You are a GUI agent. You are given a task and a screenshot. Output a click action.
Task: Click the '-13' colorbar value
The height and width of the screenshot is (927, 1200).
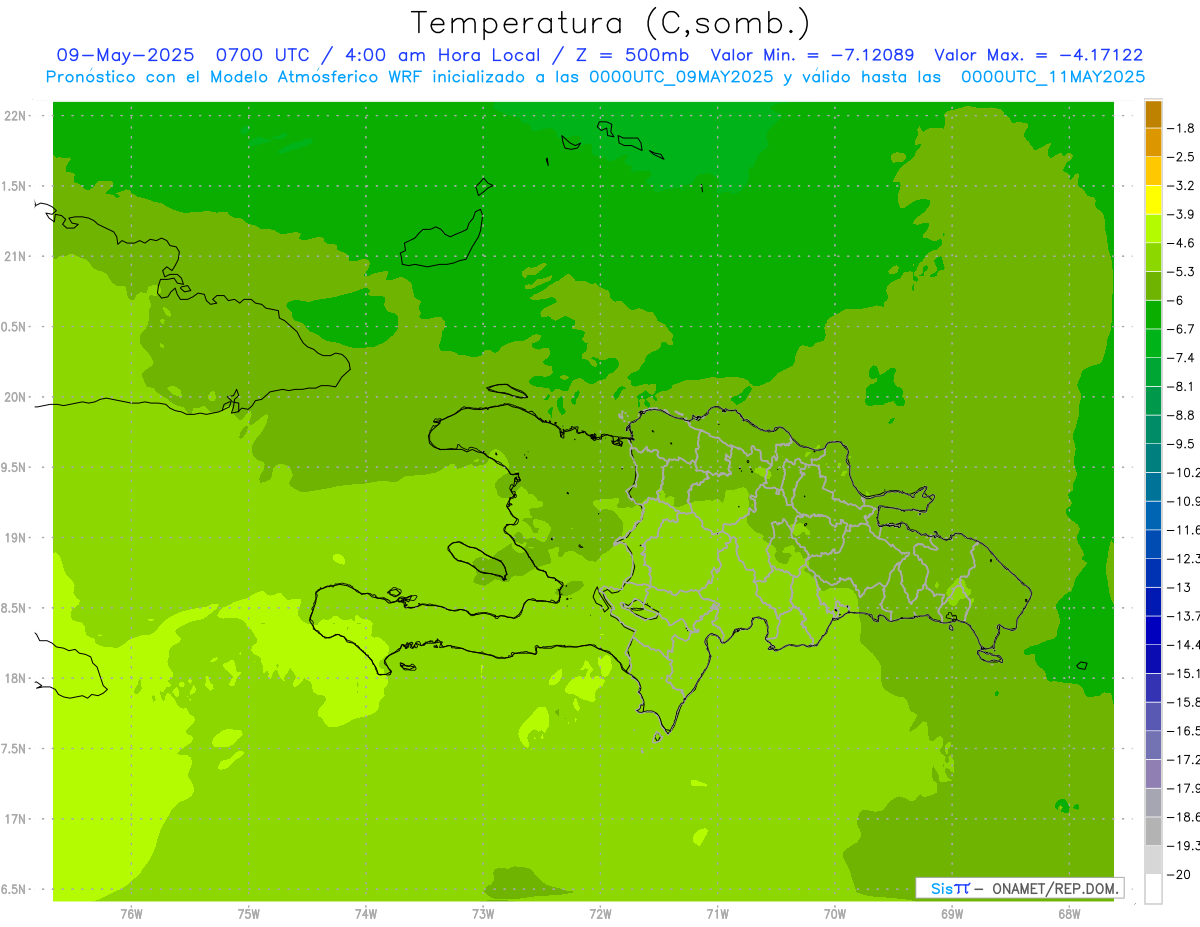coord(1180,587)
